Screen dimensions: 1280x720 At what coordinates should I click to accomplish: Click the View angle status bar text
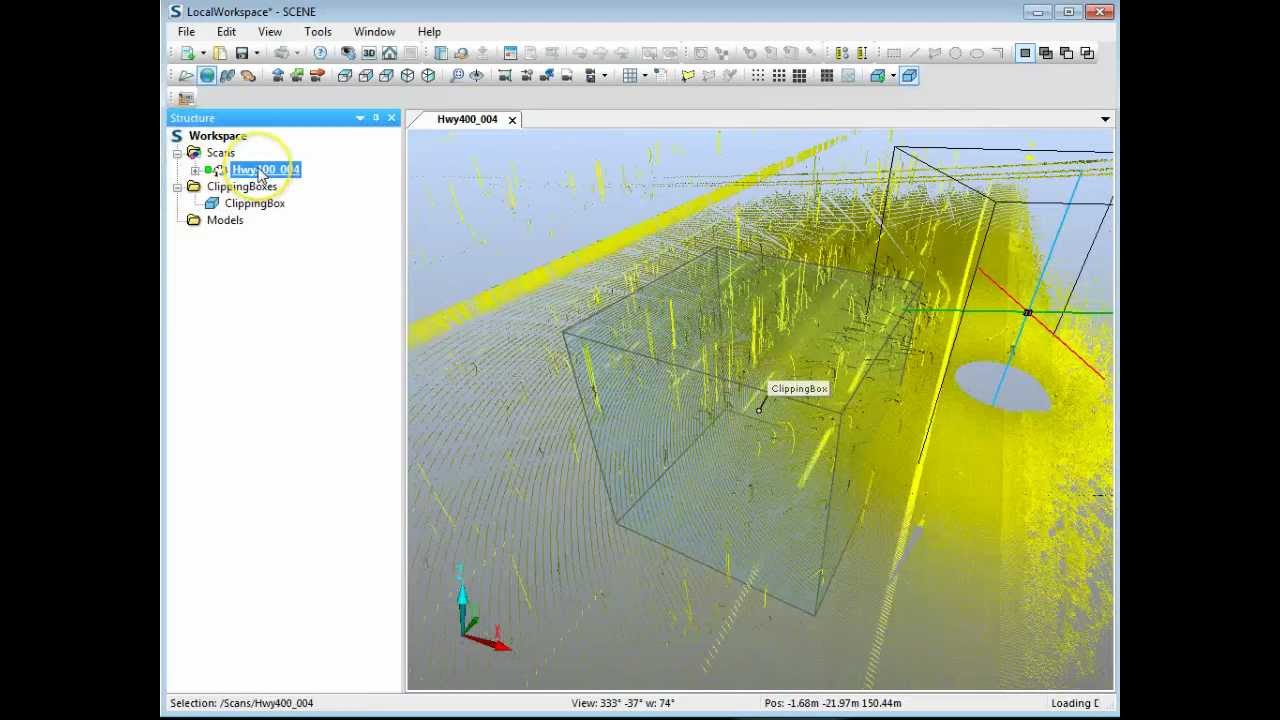[623, 703]
